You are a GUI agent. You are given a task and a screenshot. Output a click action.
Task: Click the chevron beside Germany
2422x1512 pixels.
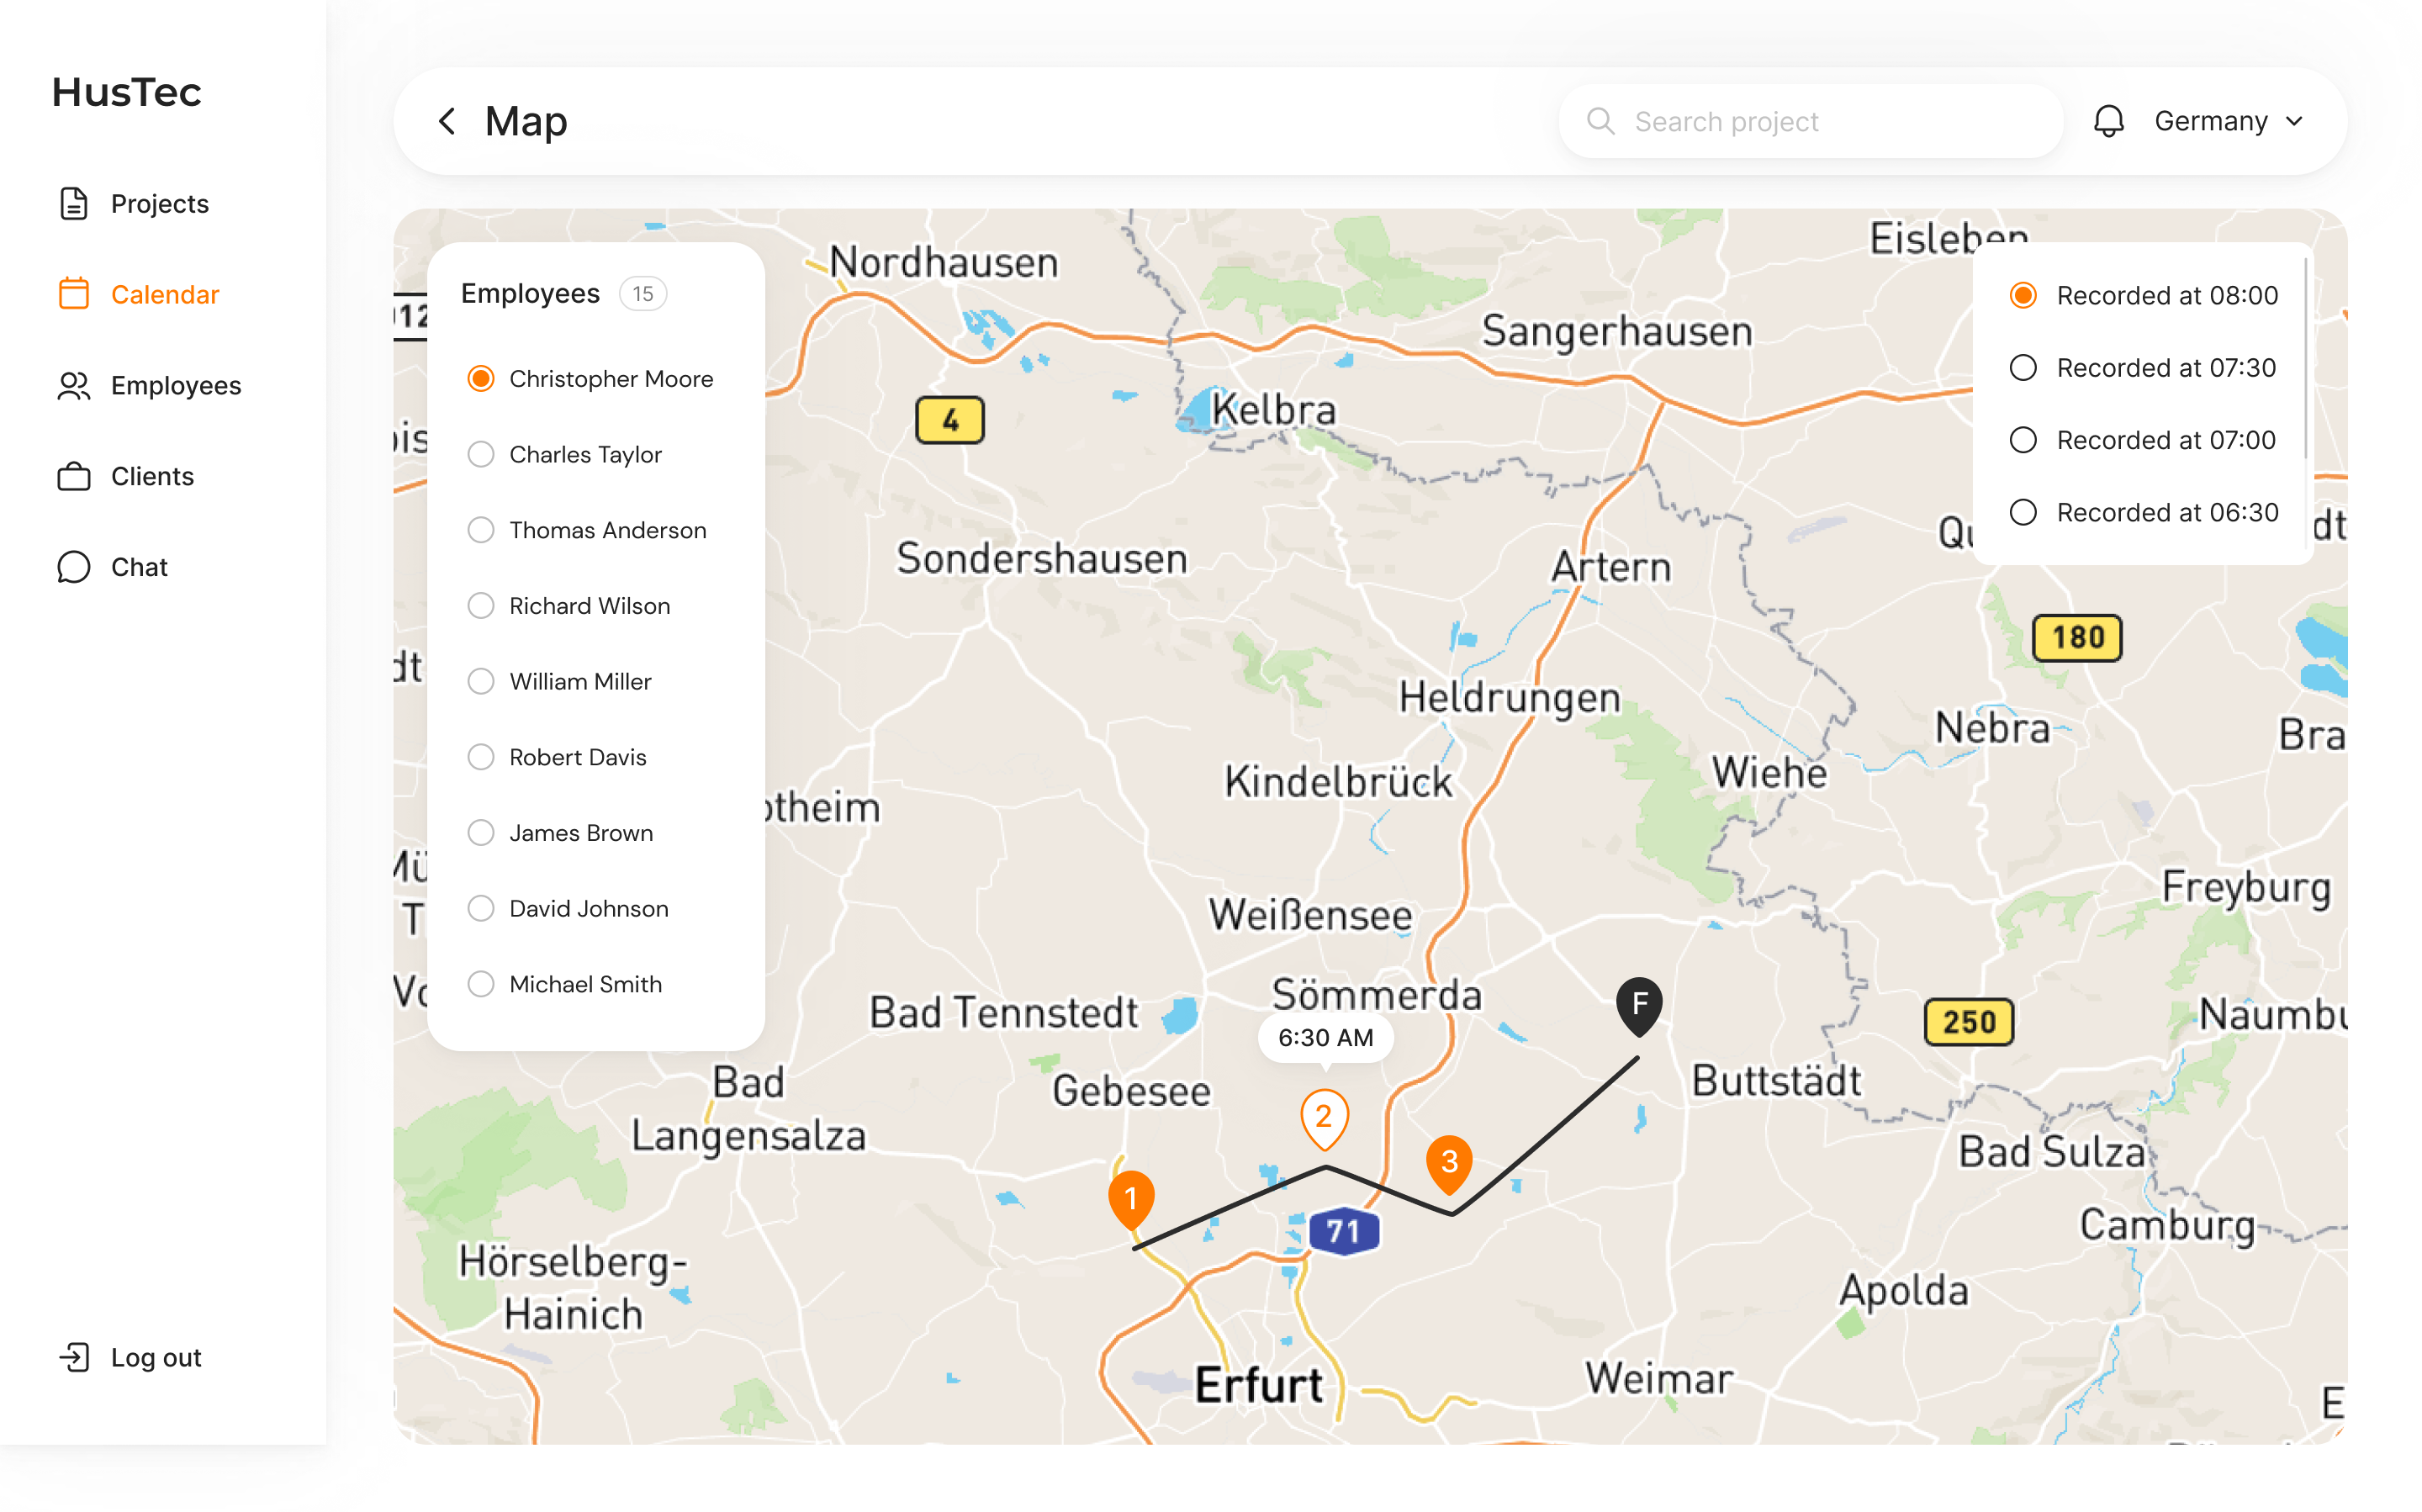2295,121
